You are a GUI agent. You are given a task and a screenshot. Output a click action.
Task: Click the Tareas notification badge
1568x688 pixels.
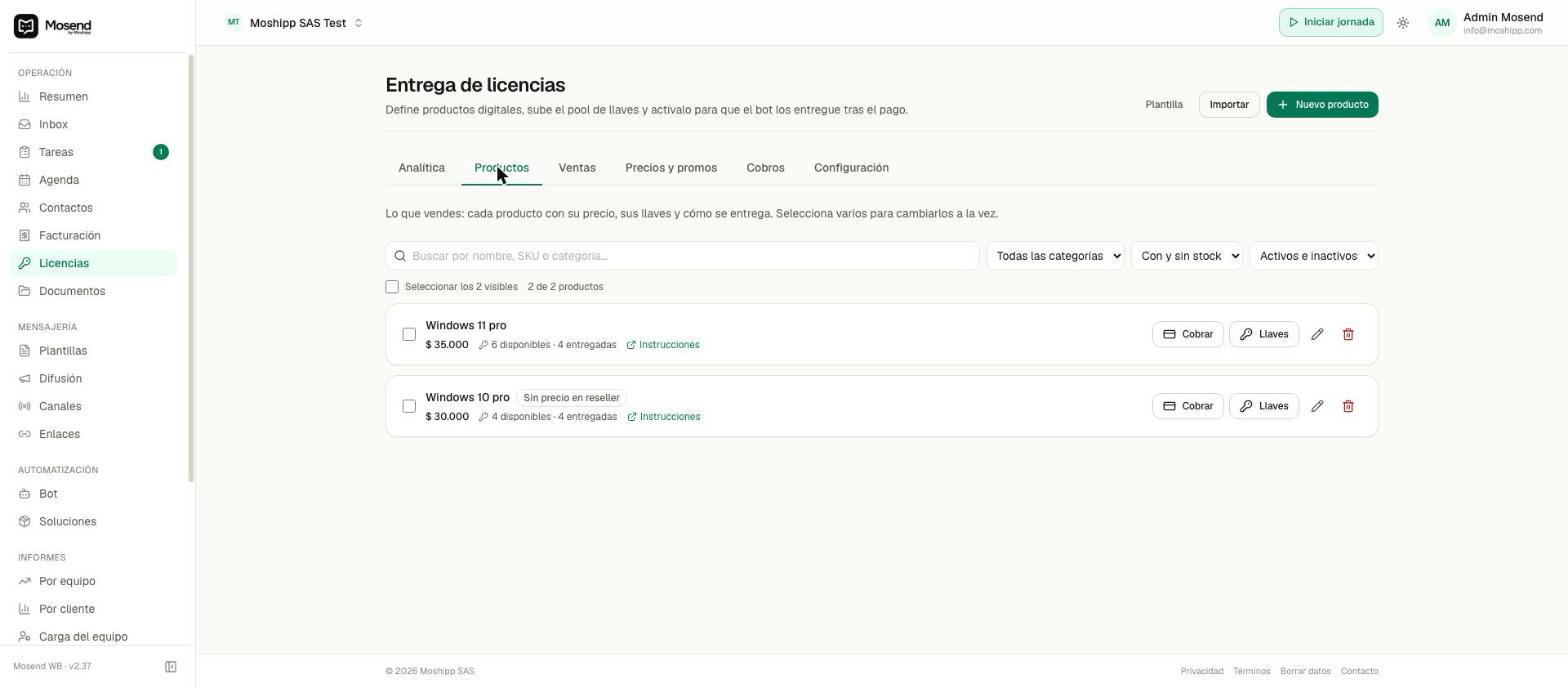[x=161, y=152]
